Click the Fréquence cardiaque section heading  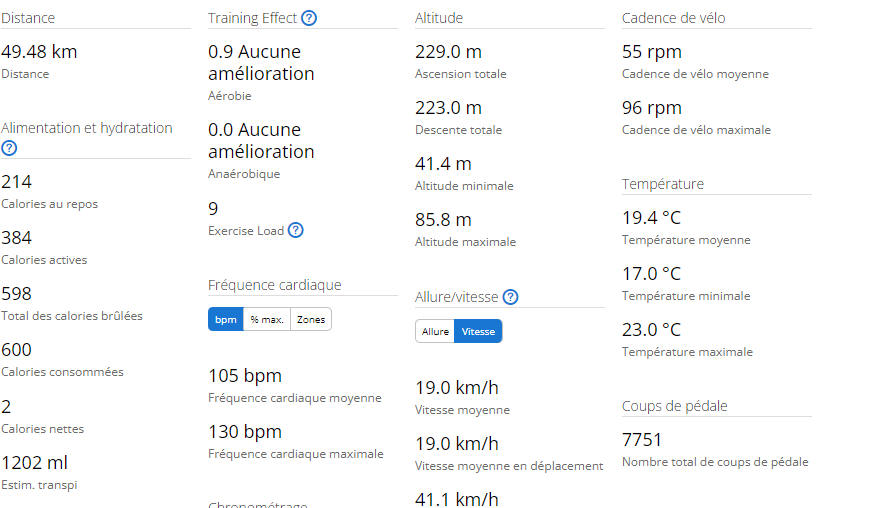tap(274, 285)
